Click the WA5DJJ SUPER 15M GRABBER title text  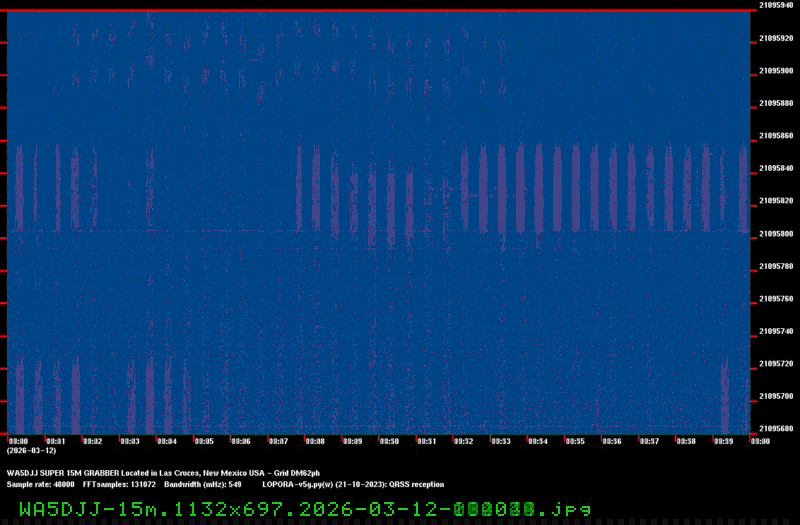pyautogui.click(x=163, y=472)
